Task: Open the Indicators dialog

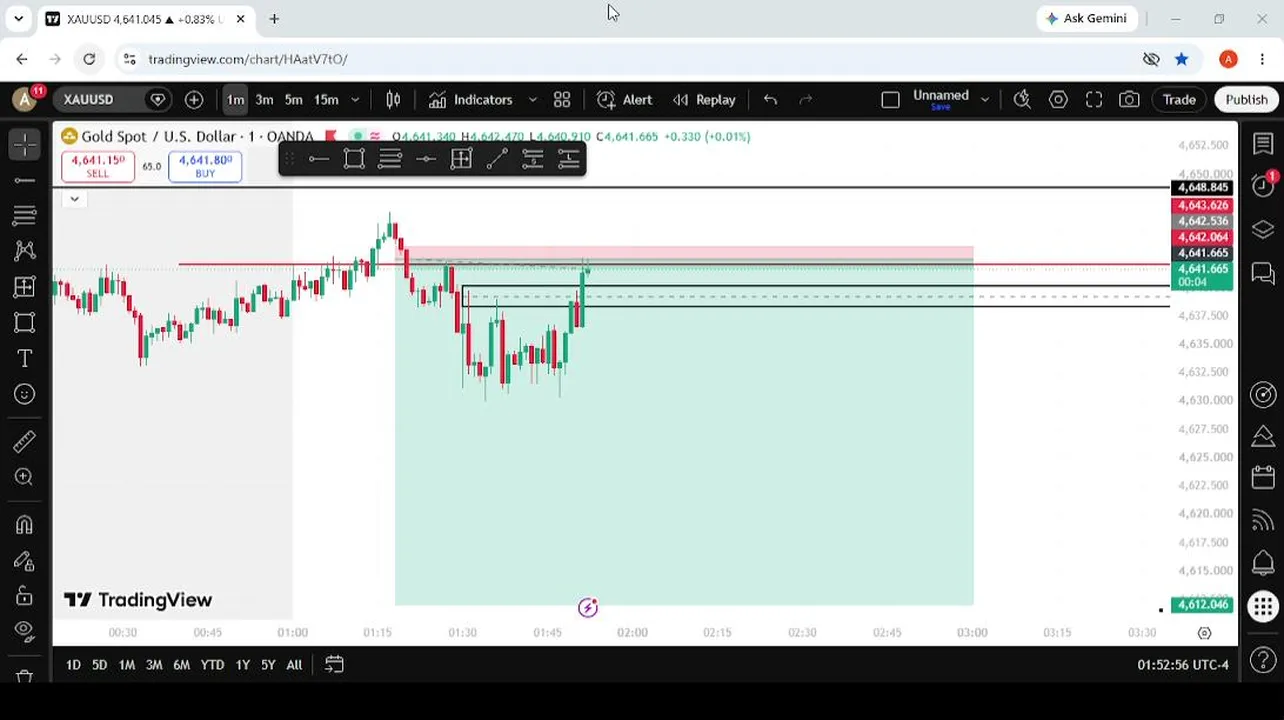Action: click(x=471, y=99)
